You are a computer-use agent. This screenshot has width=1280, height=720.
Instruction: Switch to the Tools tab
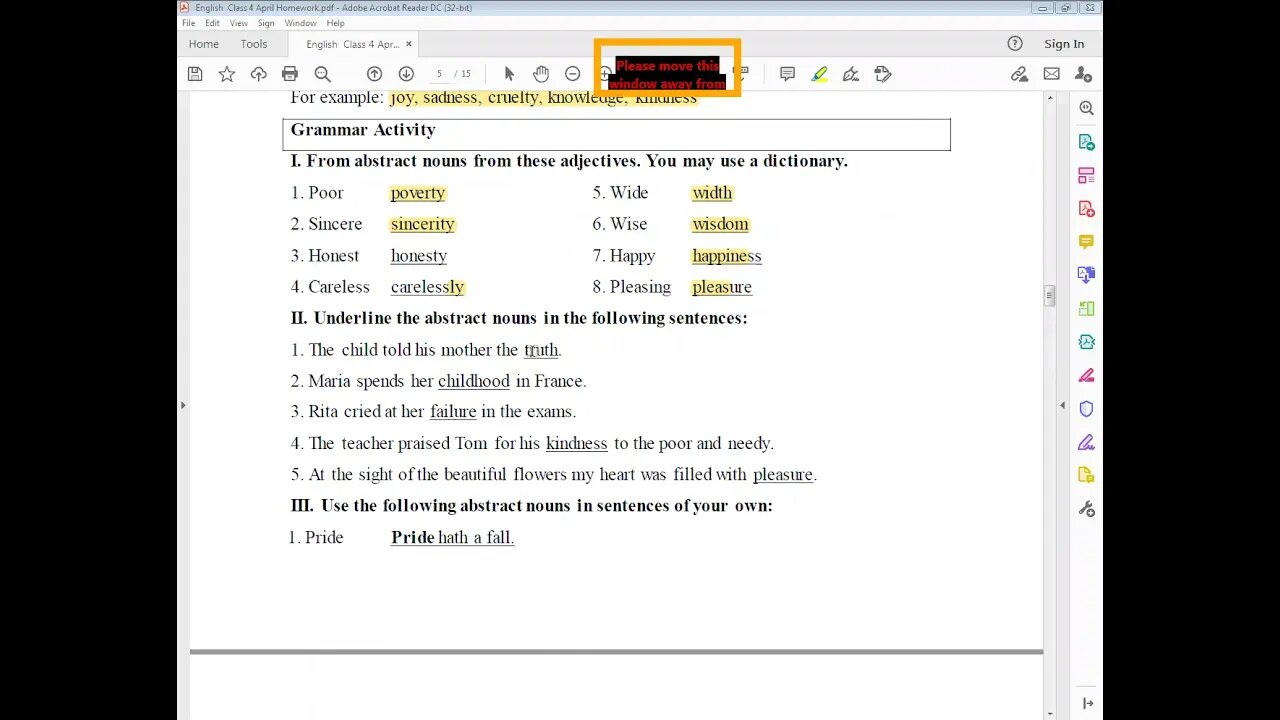[x=254, y=44]
